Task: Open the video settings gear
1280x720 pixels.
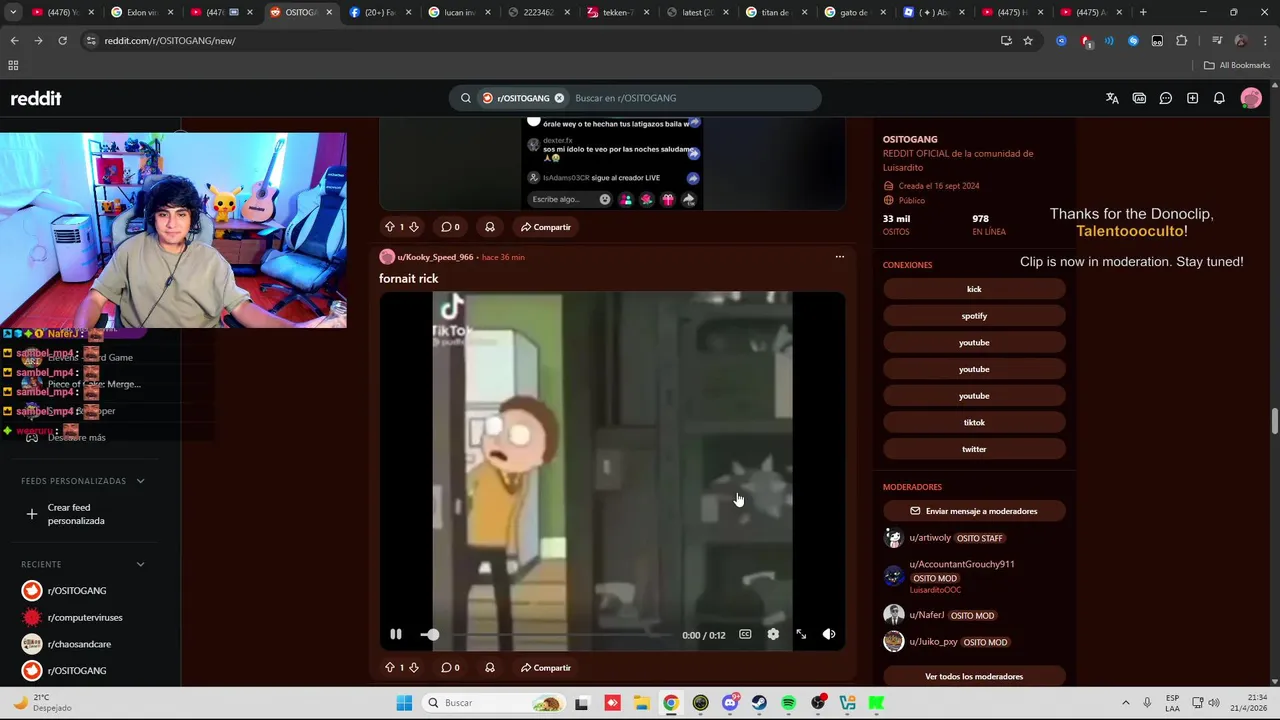Action: 773,634
